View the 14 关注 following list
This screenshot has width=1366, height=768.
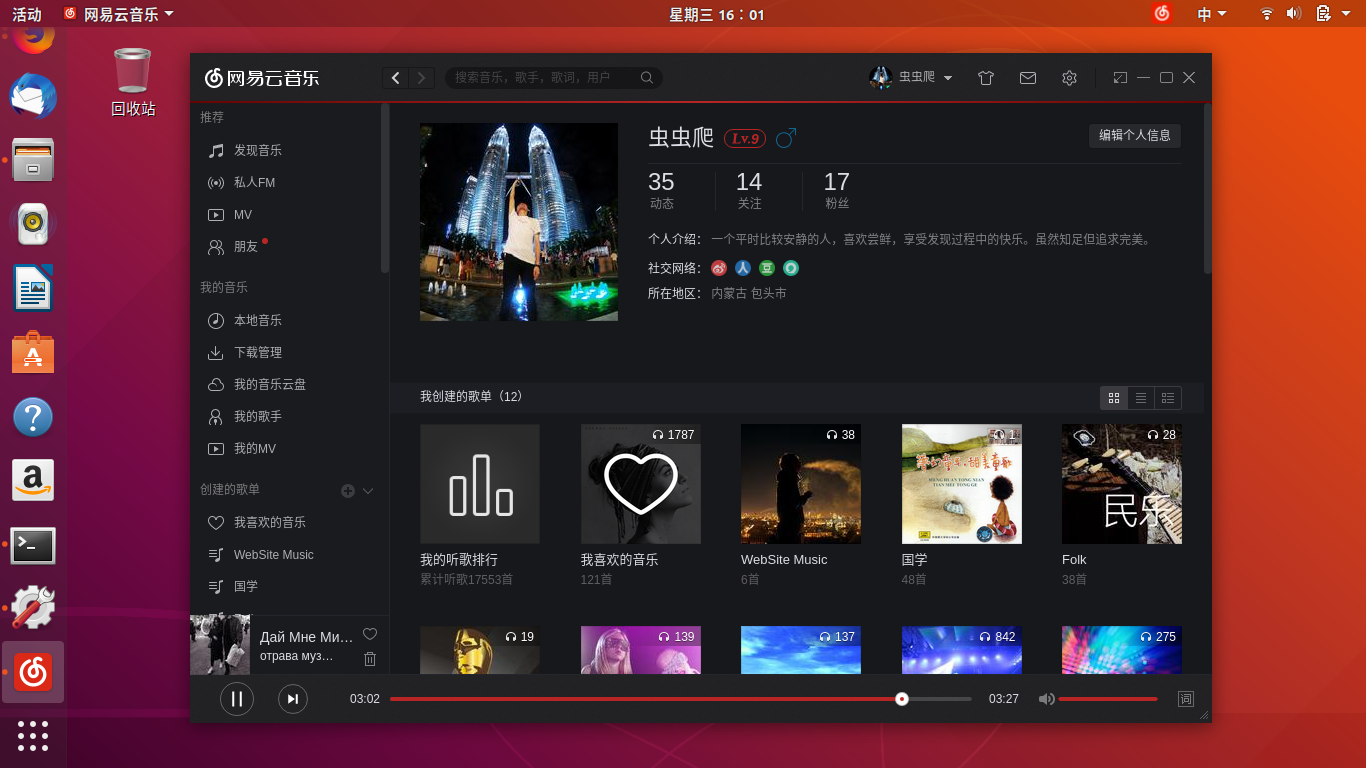[749, 190]
